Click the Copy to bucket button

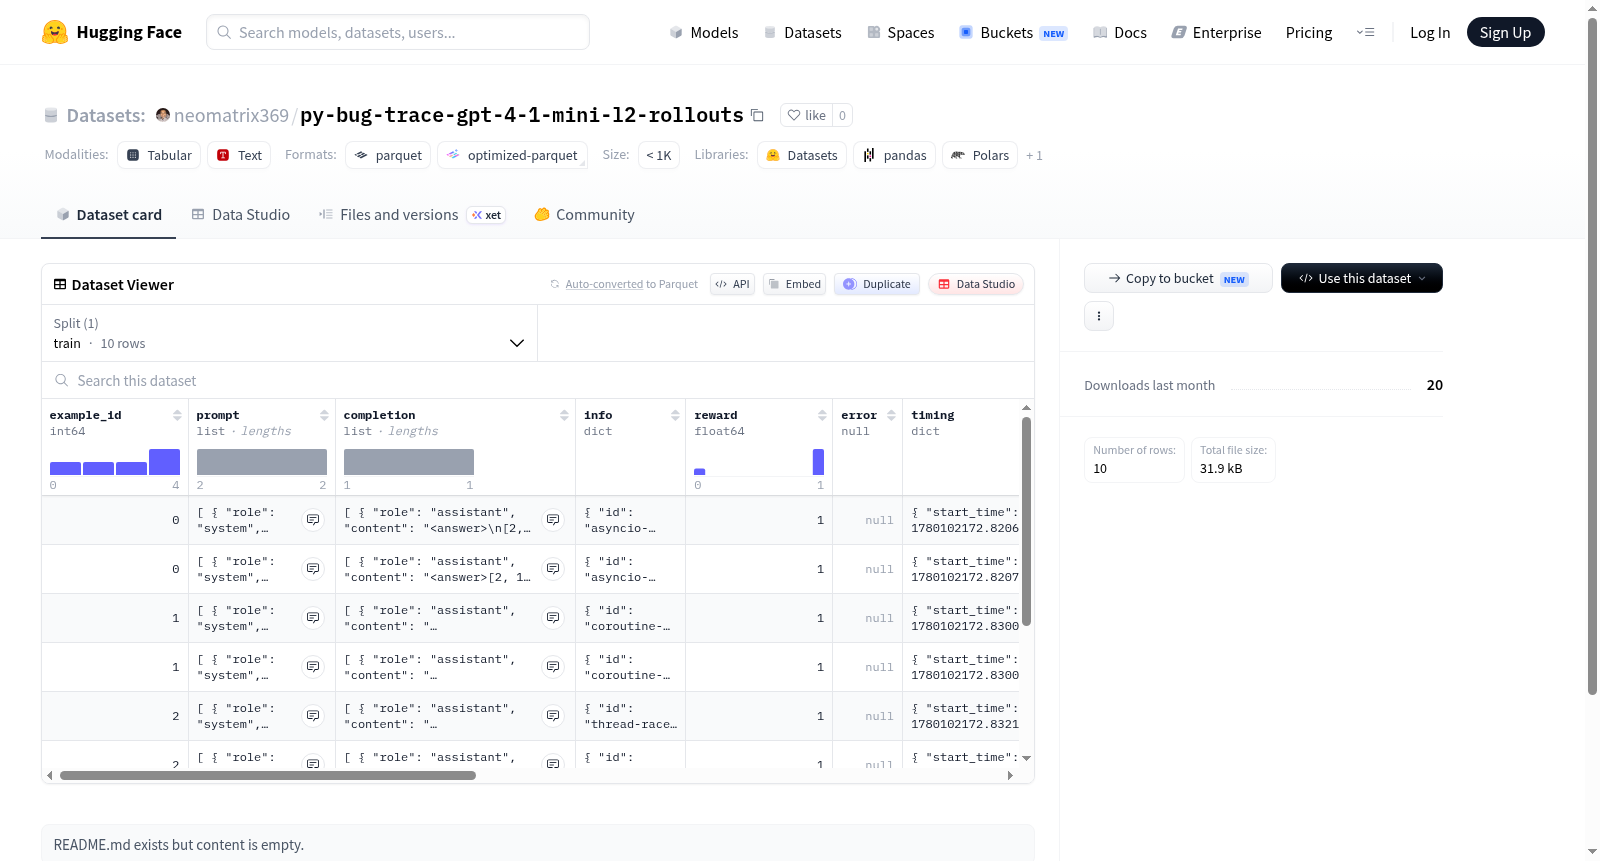[x=1178, y=278]
